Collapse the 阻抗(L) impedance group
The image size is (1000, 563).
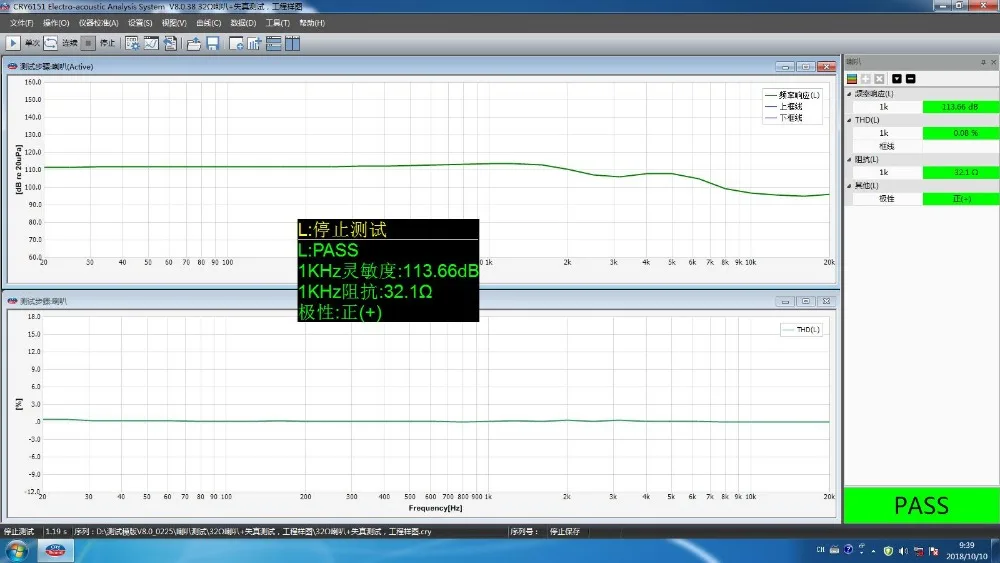850,159
